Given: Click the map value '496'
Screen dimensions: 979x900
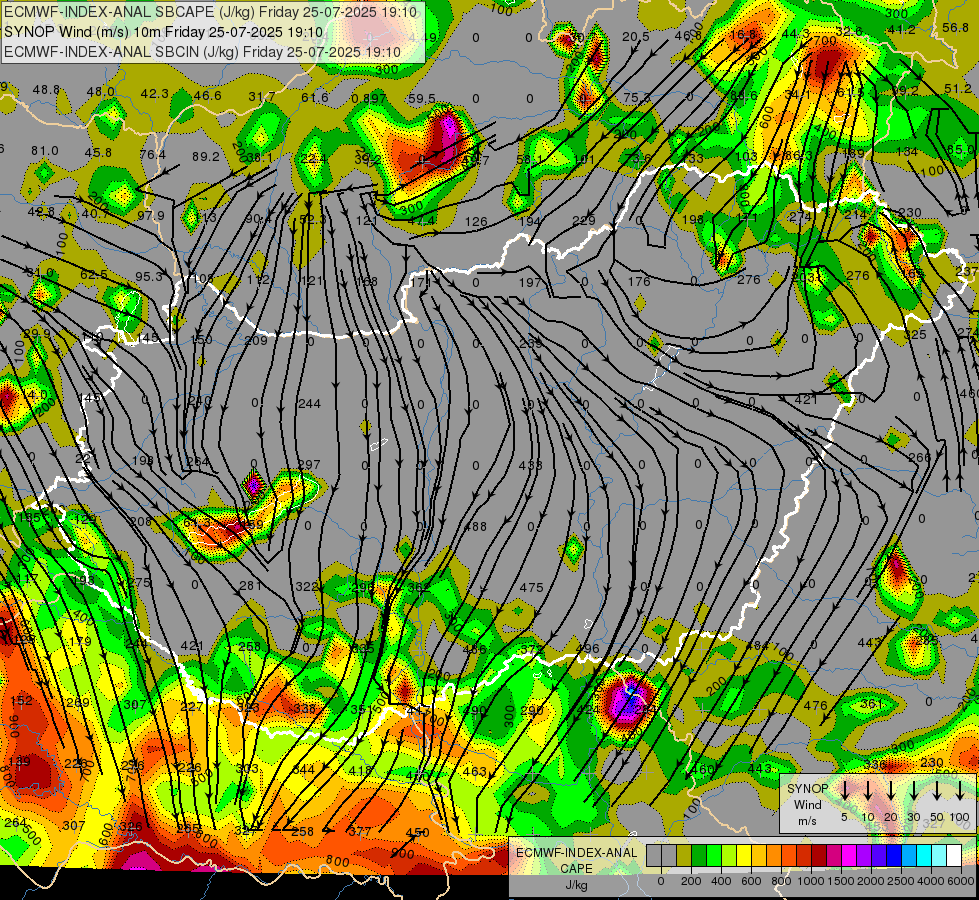Looking at the screenshot, I should pos(588,648).
